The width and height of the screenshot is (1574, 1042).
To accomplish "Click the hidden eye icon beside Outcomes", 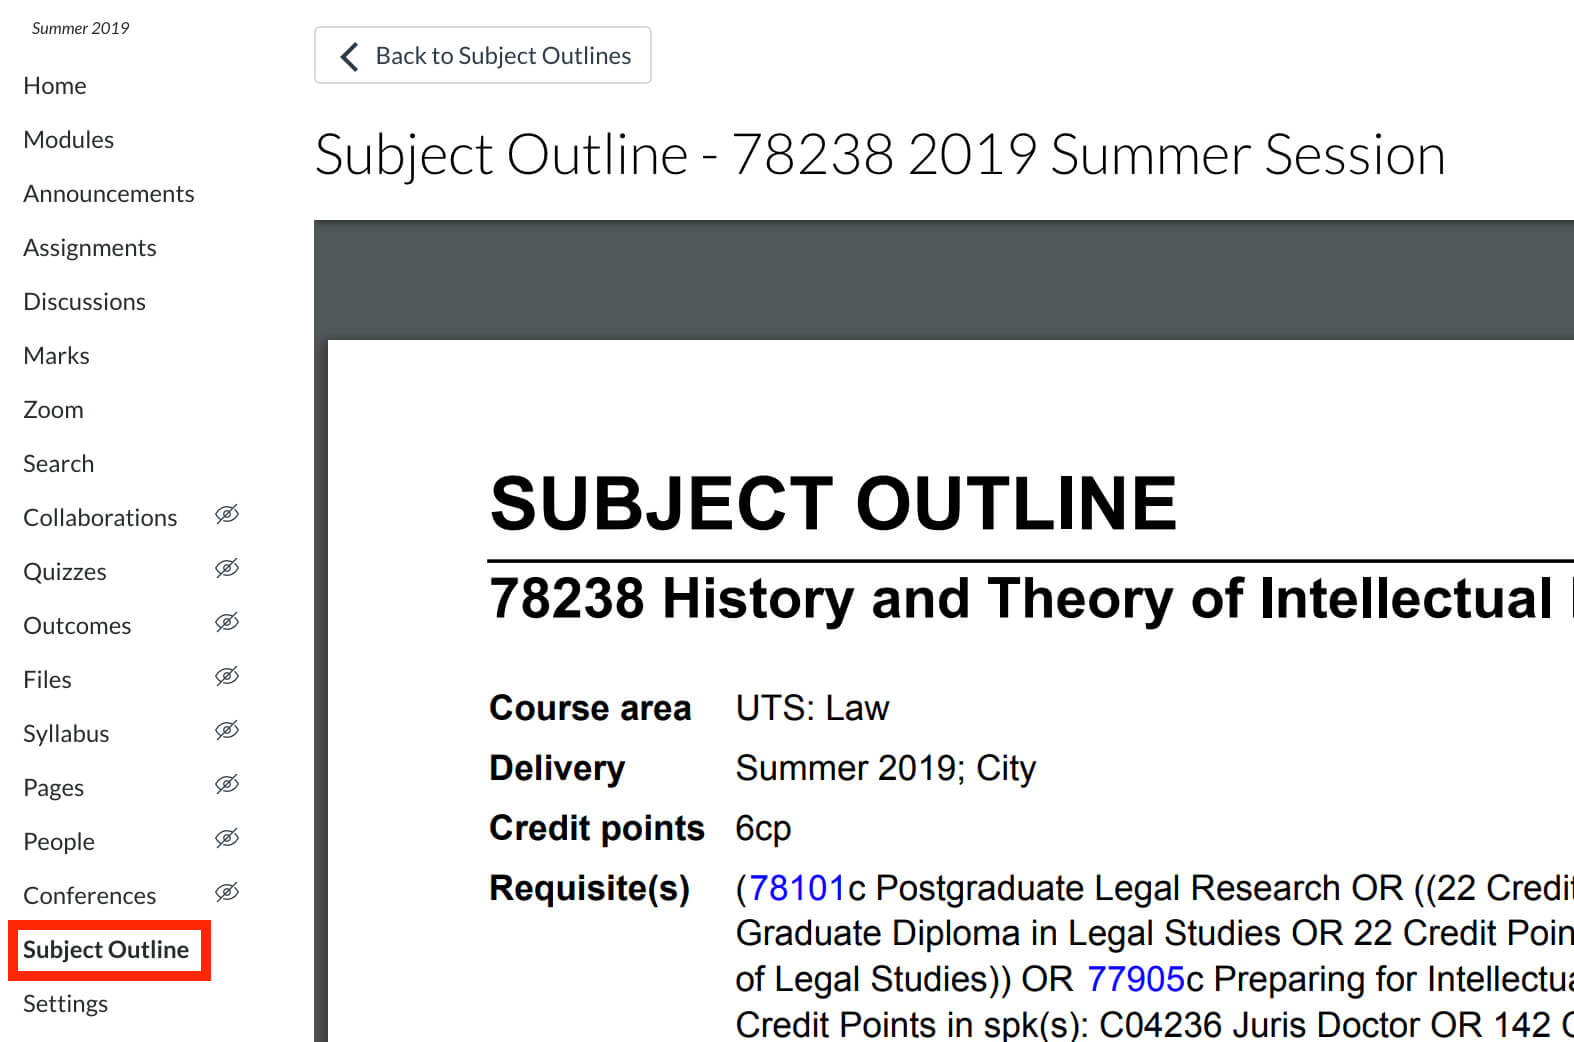I will pos(227,623).
